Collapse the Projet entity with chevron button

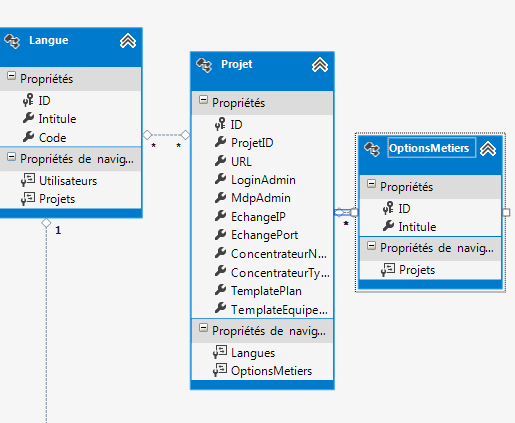[x=320, y=65]
